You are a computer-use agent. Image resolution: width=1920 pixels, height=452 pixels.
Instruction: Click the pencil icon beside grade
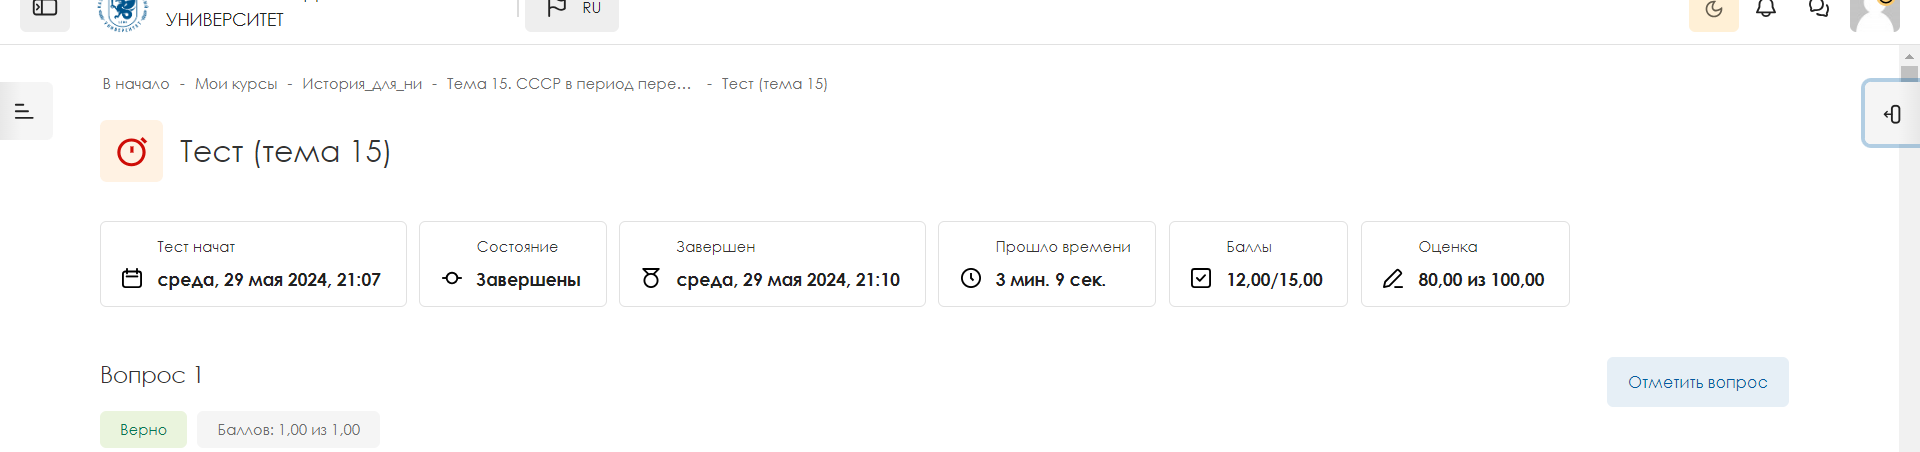1393,279
